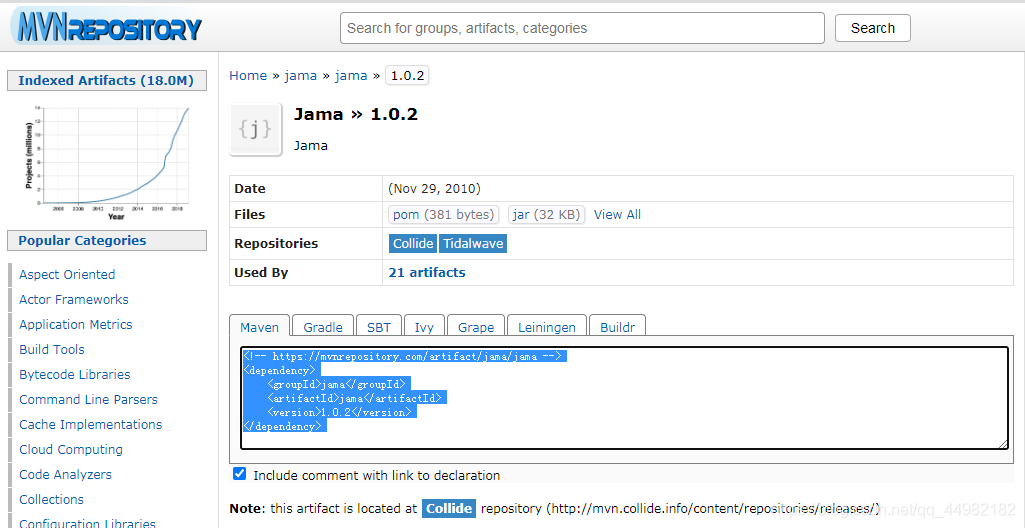Download the pom (381 bytes) file

(x=443, y=214)
